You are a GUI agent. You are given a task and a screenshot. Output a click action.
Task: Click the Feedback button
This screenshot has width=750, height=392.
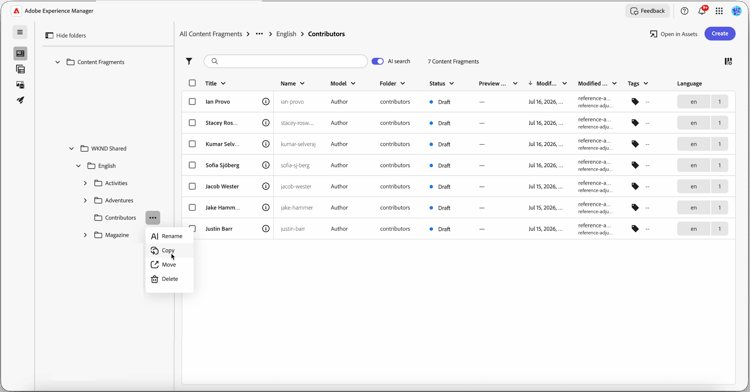pyautogui.click(x=647, y=11)
